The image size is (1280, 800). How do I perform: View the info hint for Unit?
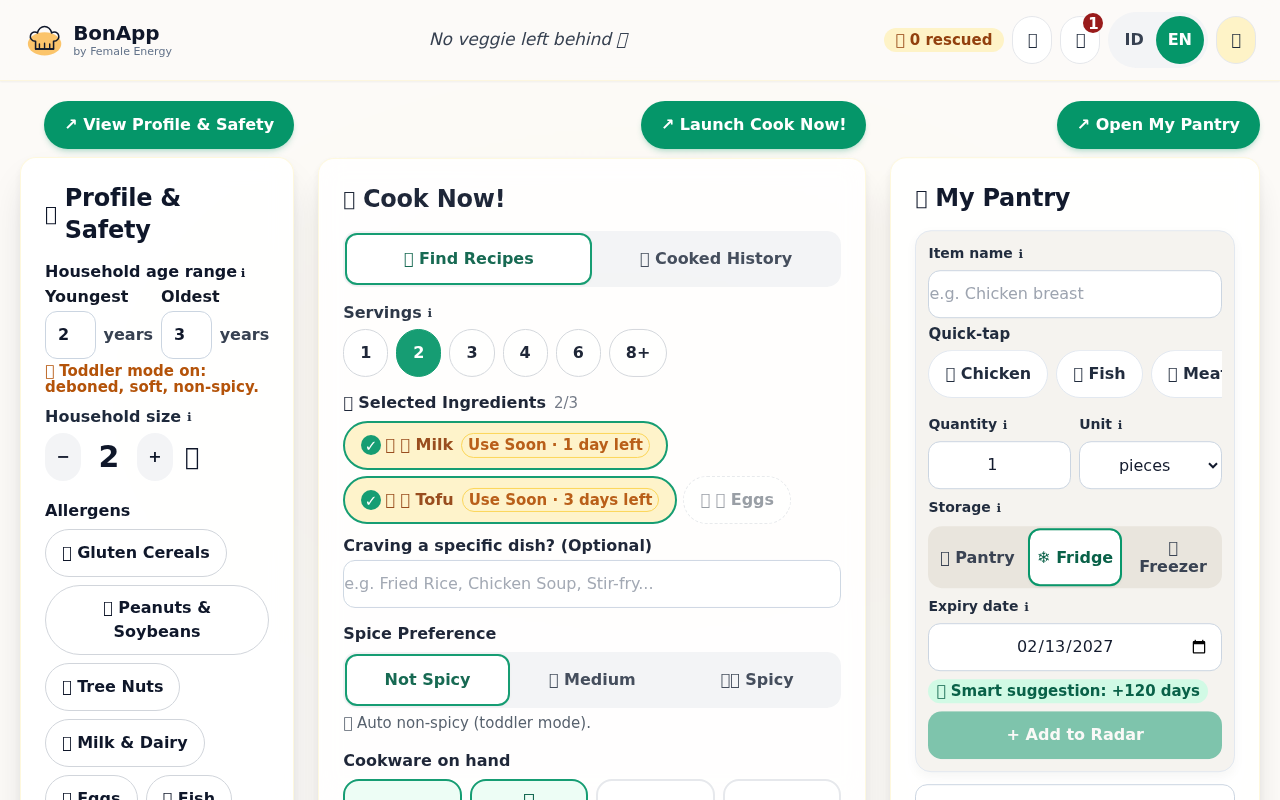click(x=1120, y=425)
